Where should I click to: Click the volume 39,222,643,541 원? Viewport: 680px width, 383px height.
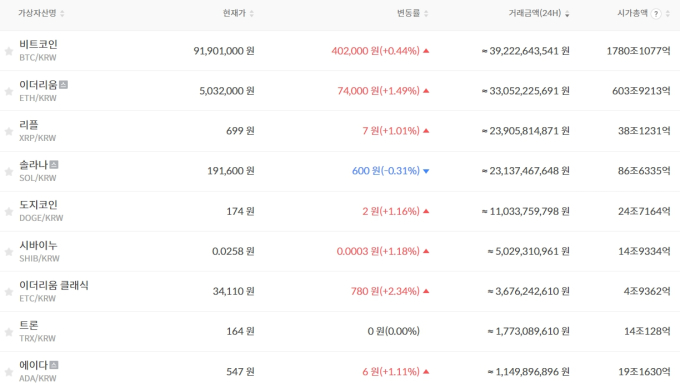click(x=526, y=51)
